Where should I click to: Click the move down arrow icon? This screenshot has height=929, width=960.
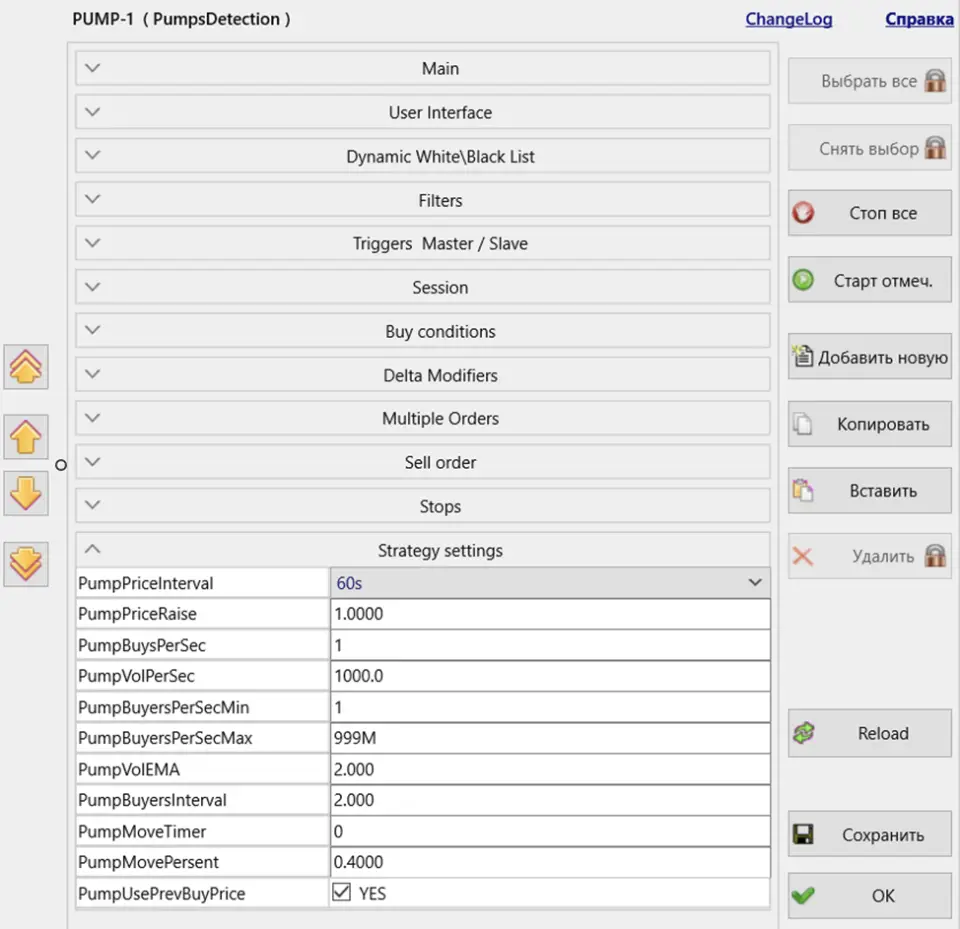click(x=25, y=494)
